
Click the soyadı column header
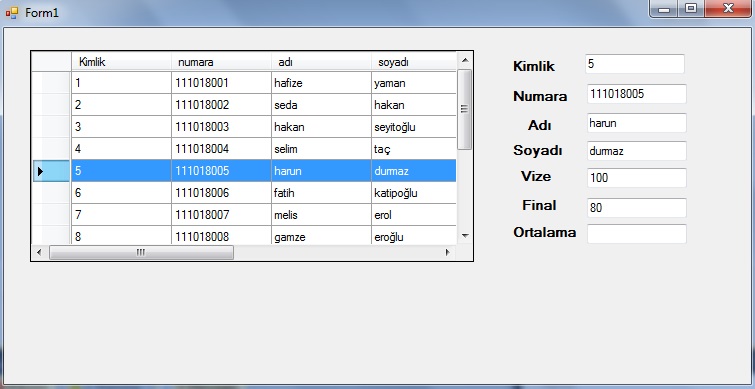[x=414, y=62]
